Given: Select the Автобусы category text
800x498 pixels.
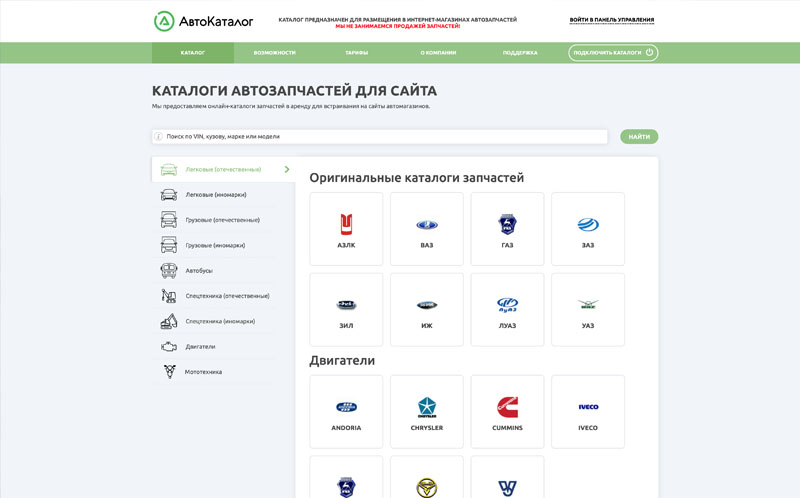Looking at the screenshot, I should [x=199, y=270].
